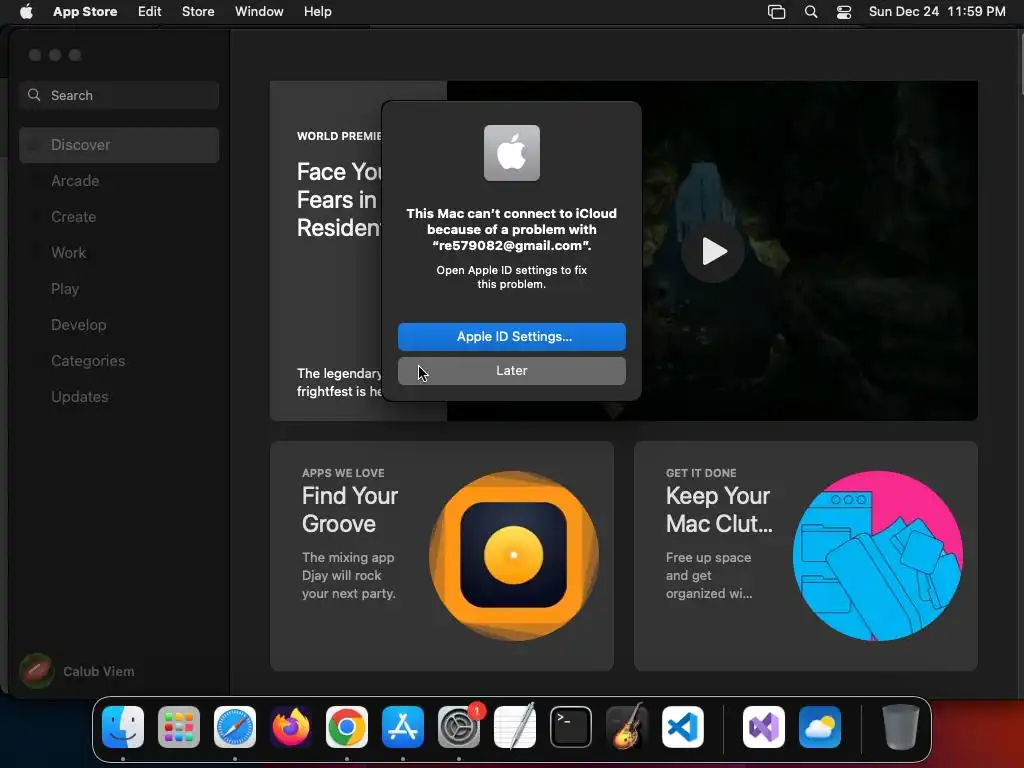
Task: Open the Window menu
Action: coord(259,11)
